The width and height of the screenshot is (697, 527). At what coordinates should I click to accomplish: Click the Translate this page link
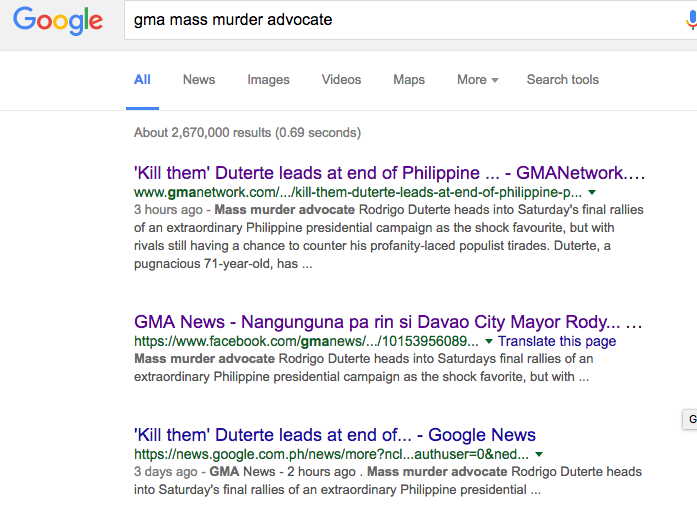557,341
